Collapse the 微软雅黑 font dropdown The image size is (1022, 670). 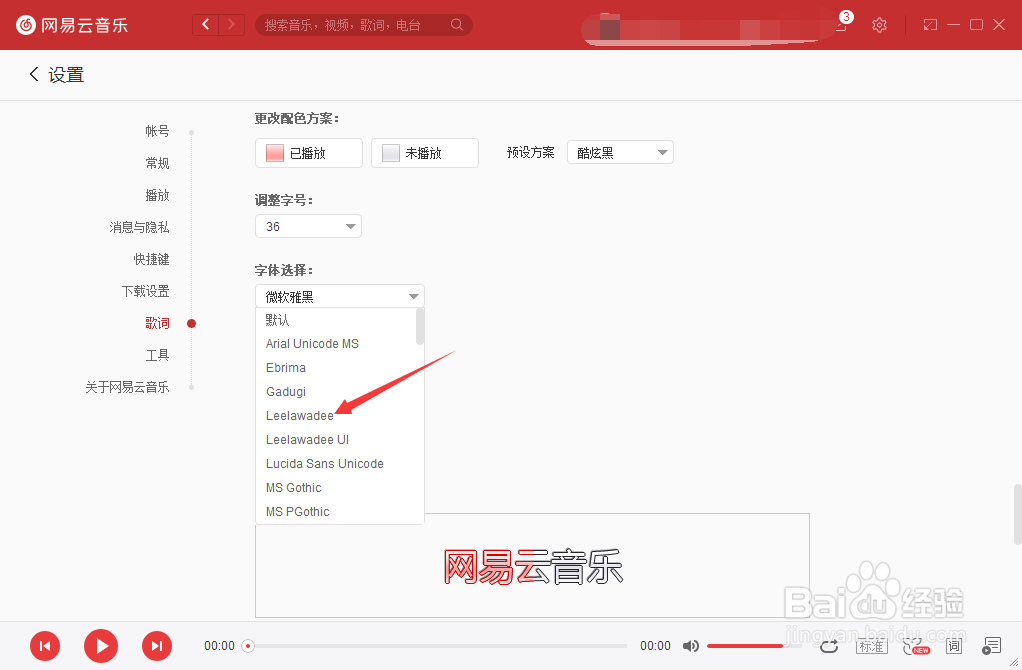[x=340, y=297]
